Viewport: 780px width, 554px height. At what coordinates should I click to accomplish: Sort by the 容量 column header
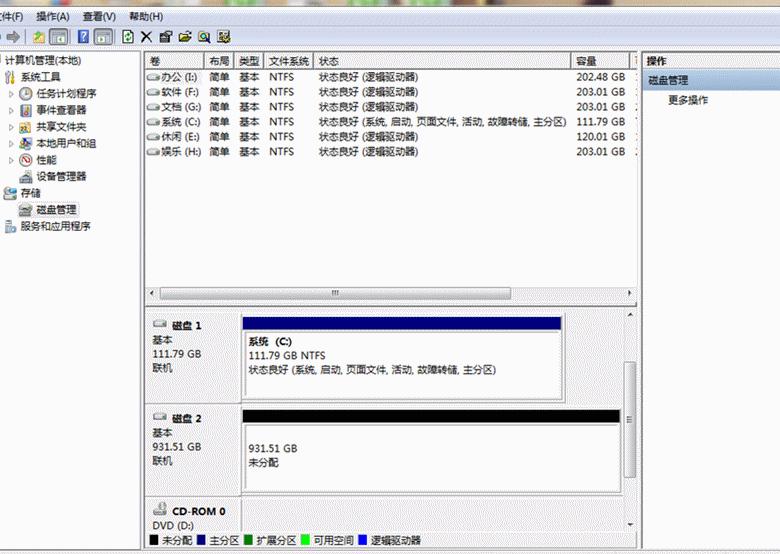tap(600, 61)
